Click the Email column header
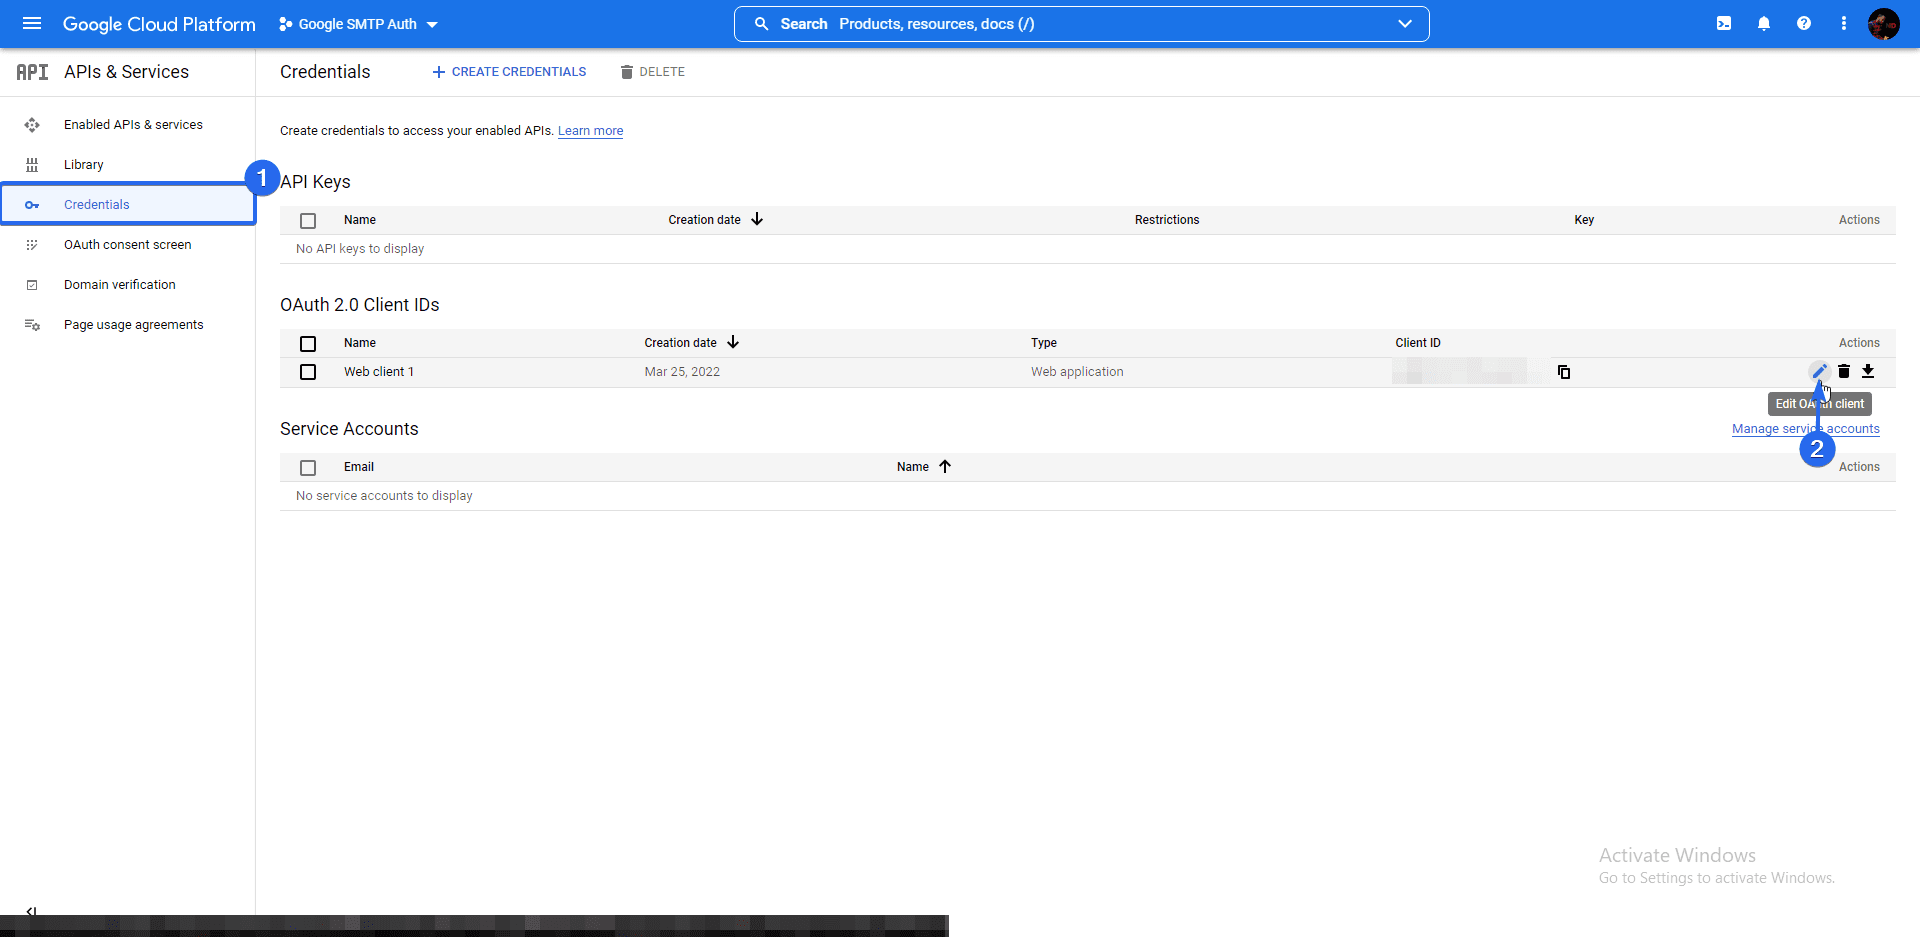The height and width of the screenshot is (937, 1920). 359,467
